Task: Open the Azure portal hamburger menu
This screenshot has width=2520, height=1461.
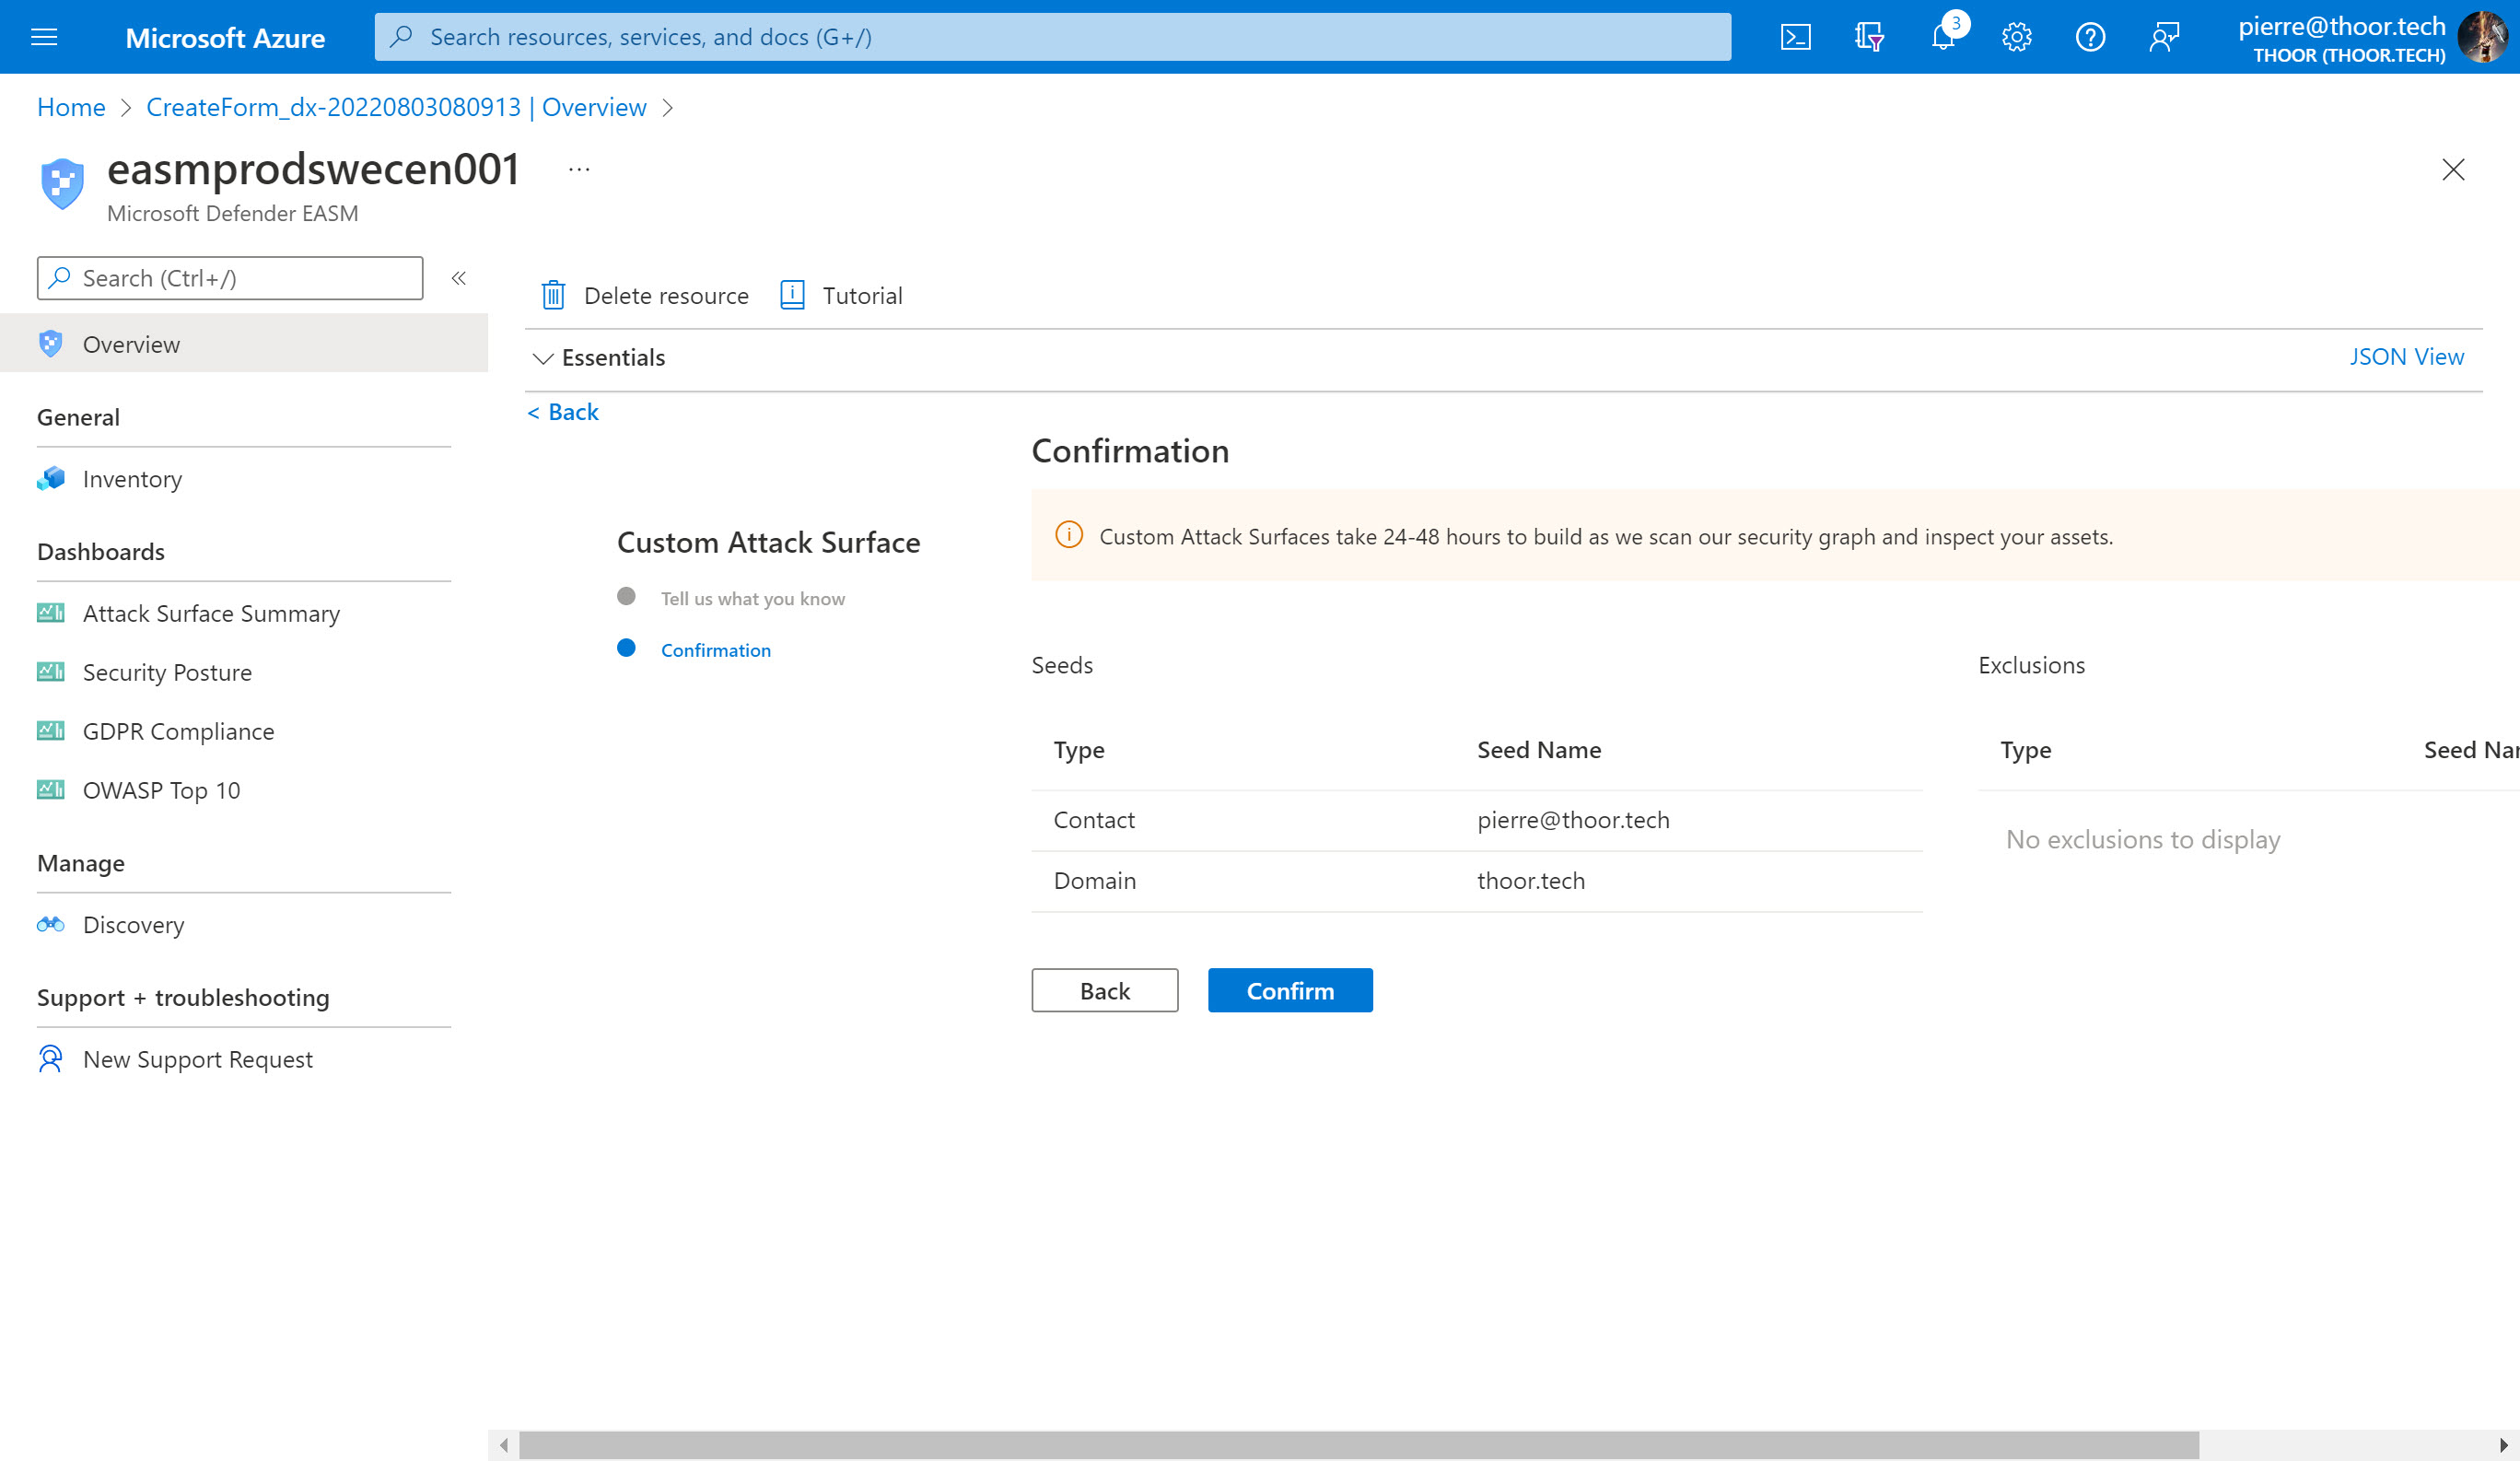Action: pos(44,37)
